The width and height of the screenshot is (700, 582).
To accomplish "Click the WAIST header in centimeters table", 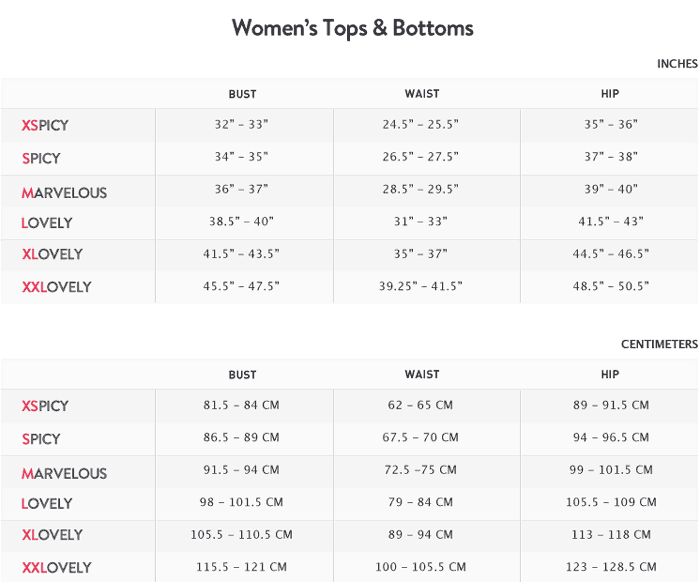I will [x=422, y=375].
